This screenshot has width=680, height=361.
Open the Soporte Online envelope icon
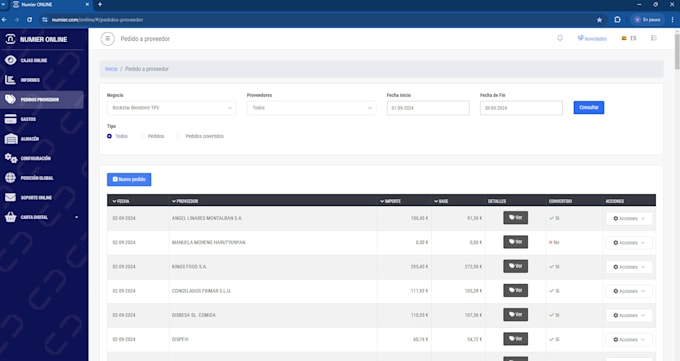(x=10, y=197)
